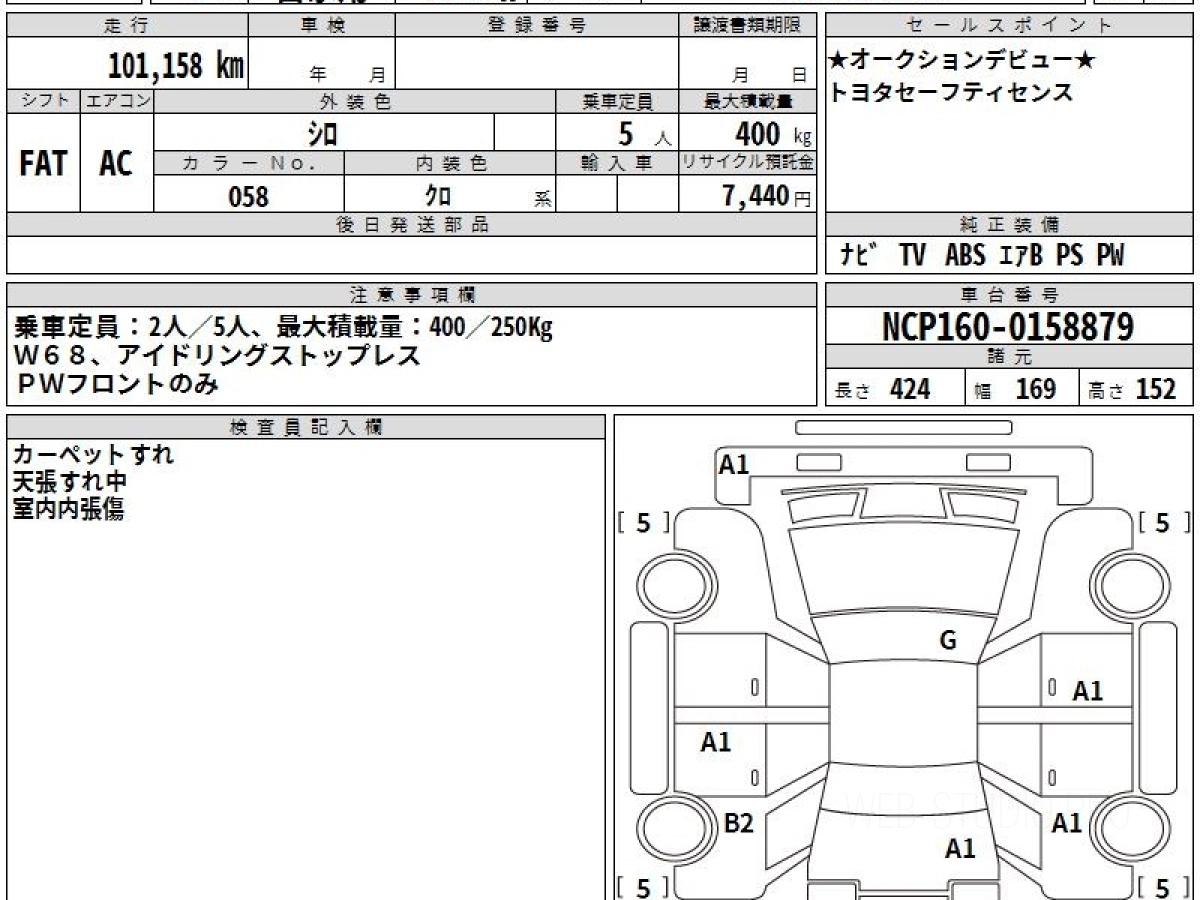Click the エアコン header cell
The width and height of the screenshot is (1200, 900).
[117, 101]
